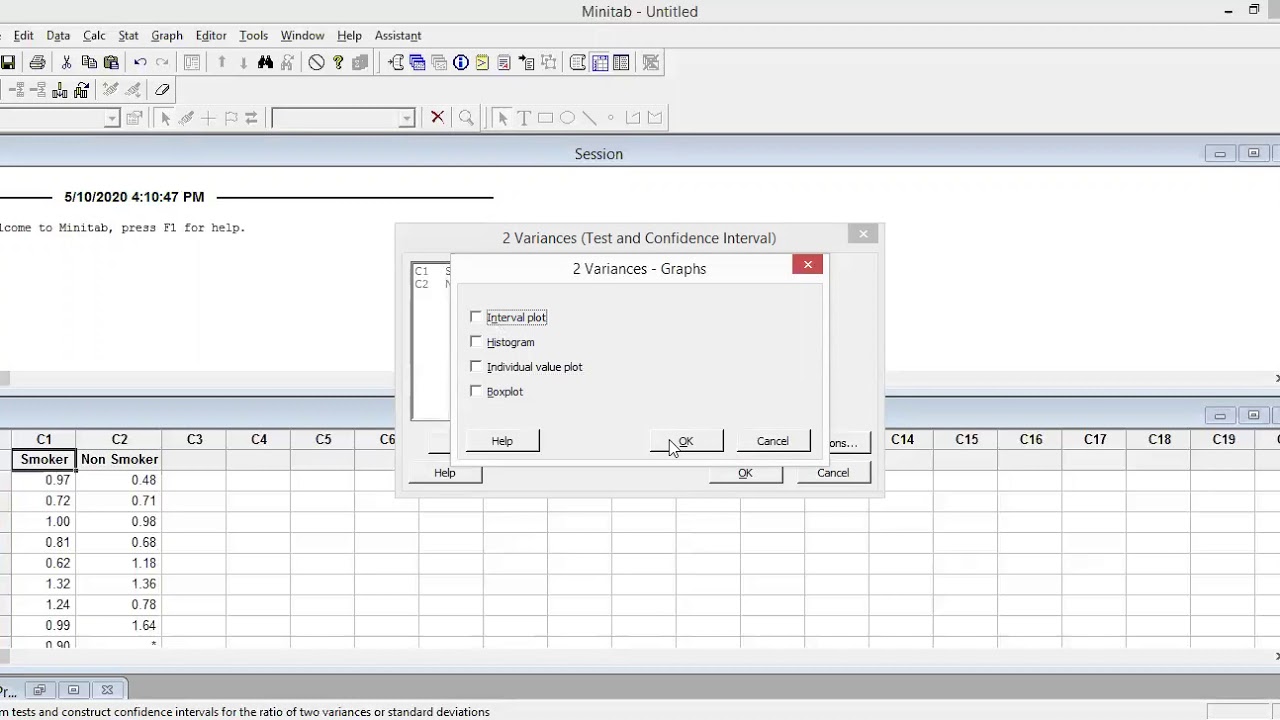Click the Undo arrow icon

pos(140,62)
